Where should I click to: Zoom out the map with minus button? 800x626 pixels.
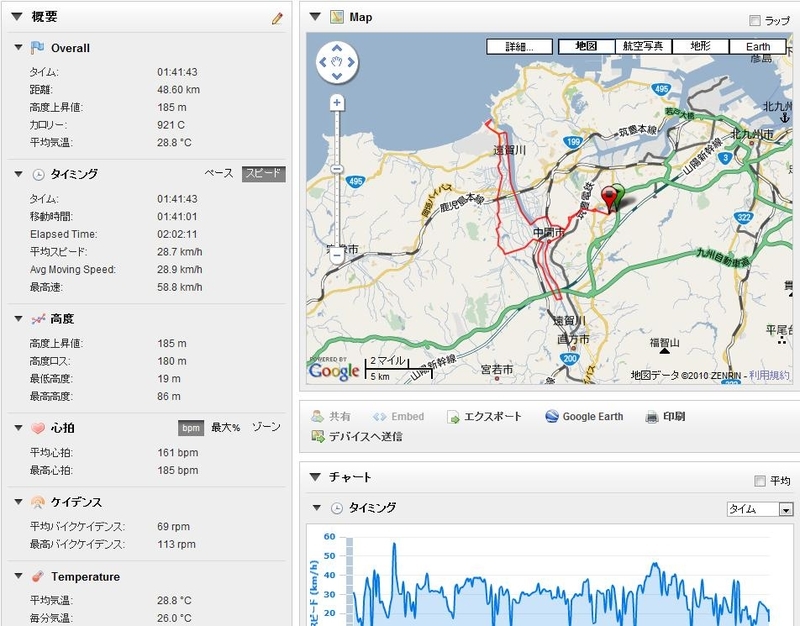(x=337, y=257)
